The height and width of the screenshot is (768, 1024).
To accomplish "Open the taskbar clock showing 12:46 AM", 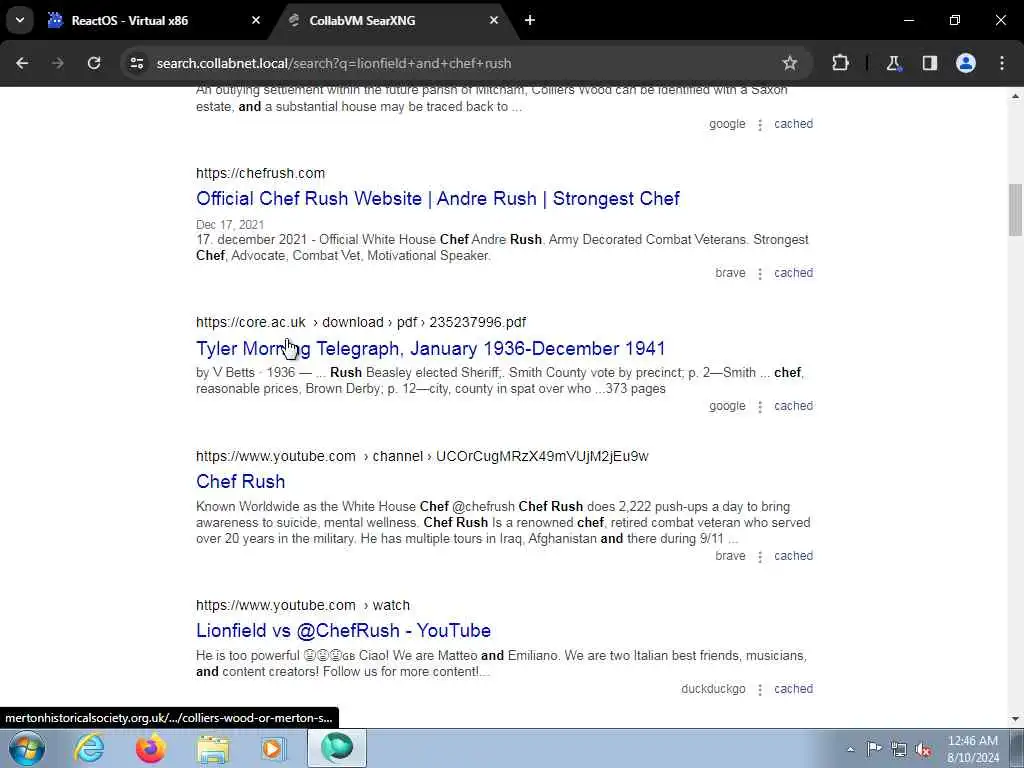I will (973, 749).
